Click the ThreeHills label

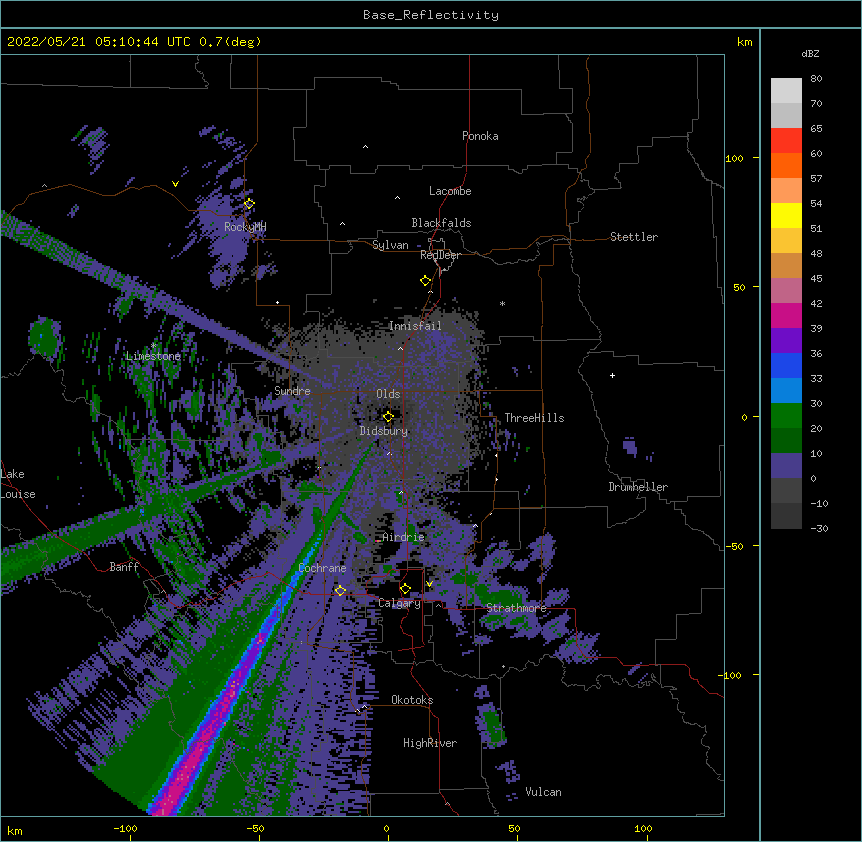(x=534, y=418)
